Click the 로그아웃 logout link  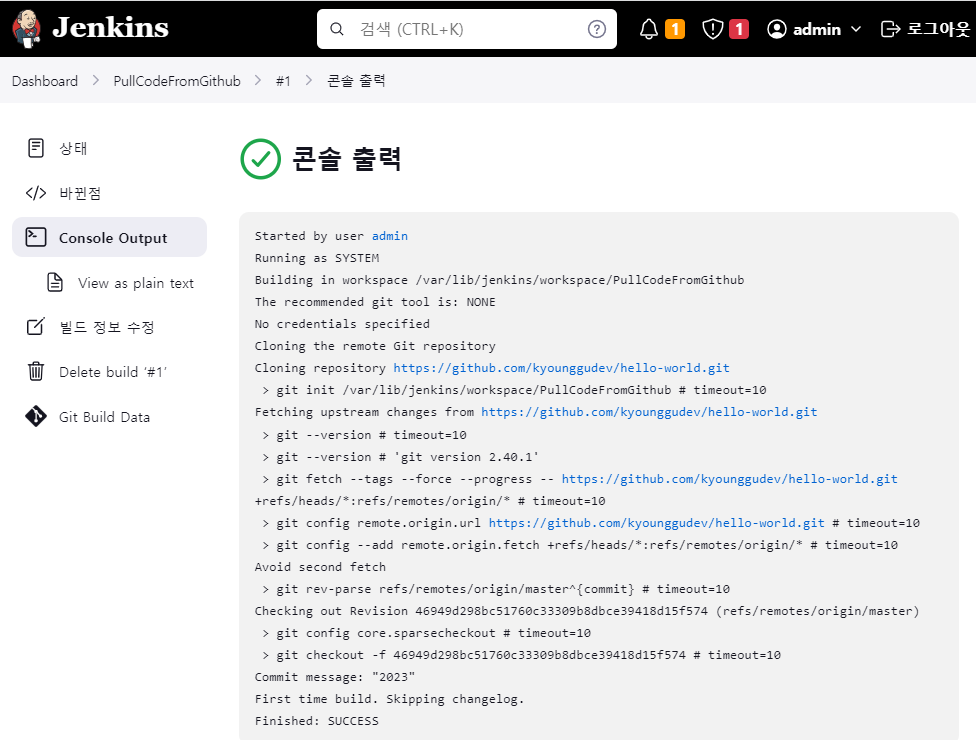click(x=937, y=29)
